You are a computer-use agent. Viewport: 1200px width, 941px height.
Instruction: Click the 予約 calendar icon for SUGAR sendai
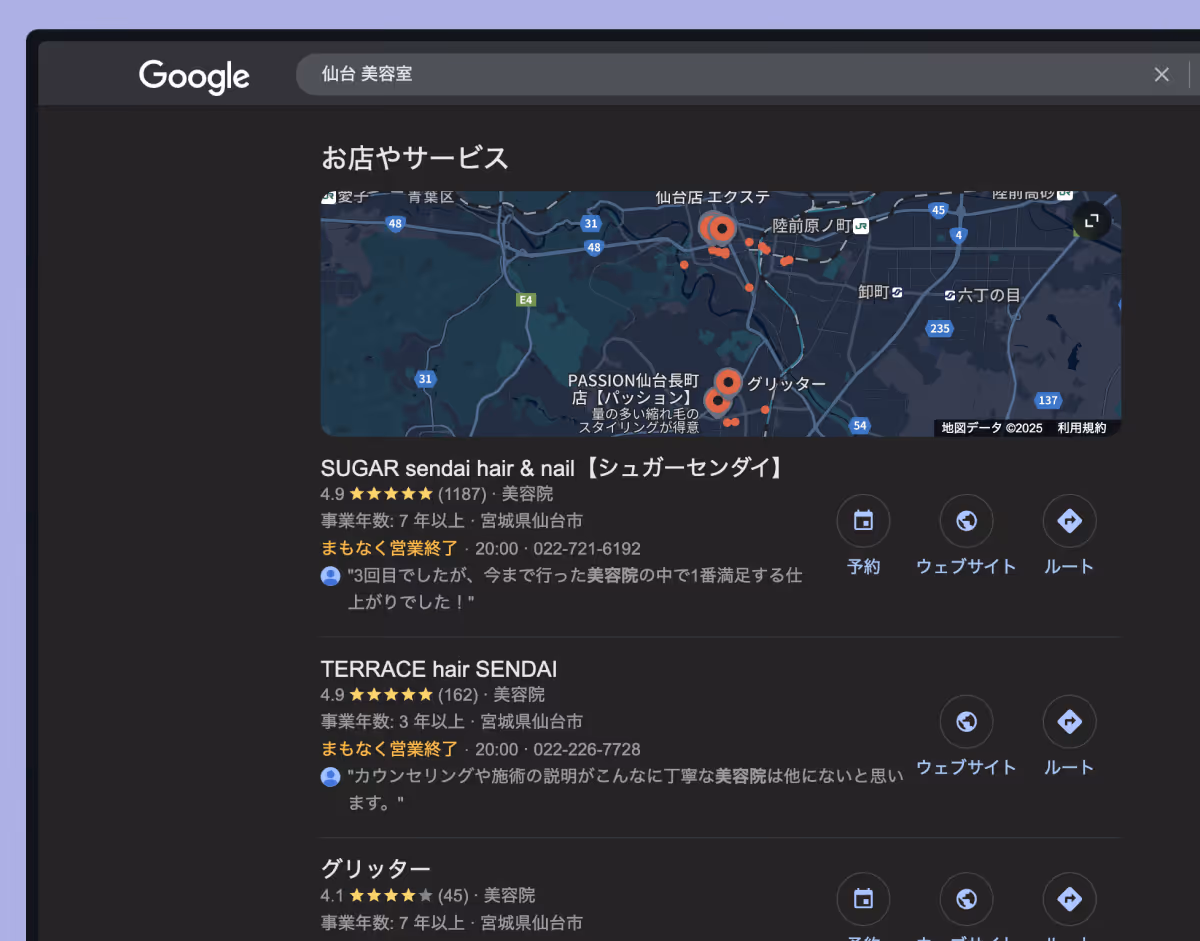tap(863, 521)
